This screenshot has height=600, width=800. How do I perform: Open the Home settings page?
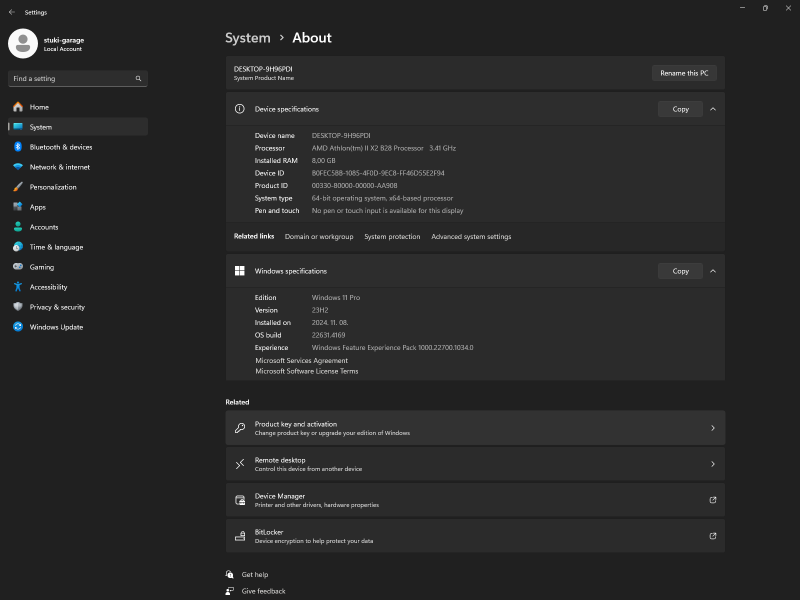click(78, 107)
